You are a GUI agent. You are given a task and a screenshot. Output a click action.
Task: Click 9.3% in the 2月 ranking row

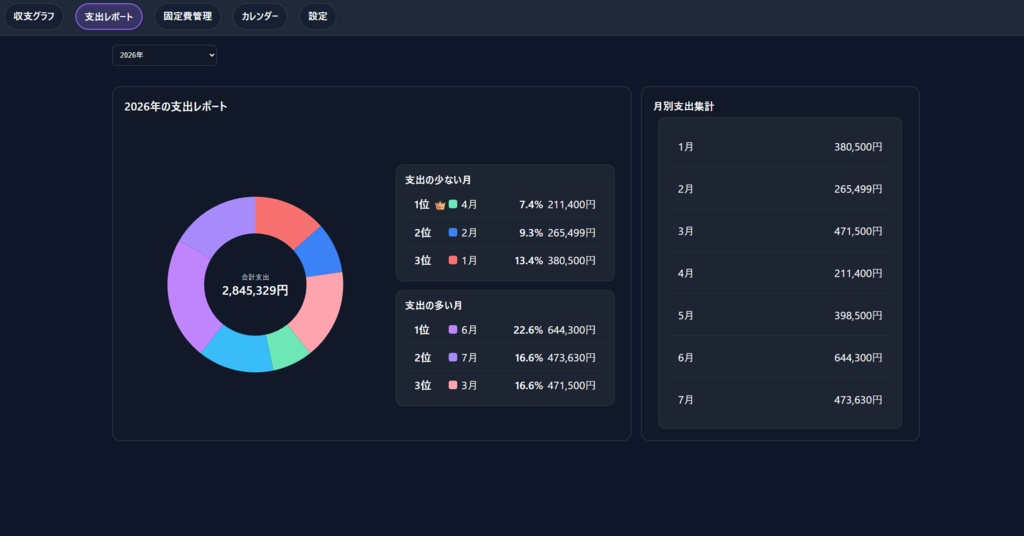(531, 232)
